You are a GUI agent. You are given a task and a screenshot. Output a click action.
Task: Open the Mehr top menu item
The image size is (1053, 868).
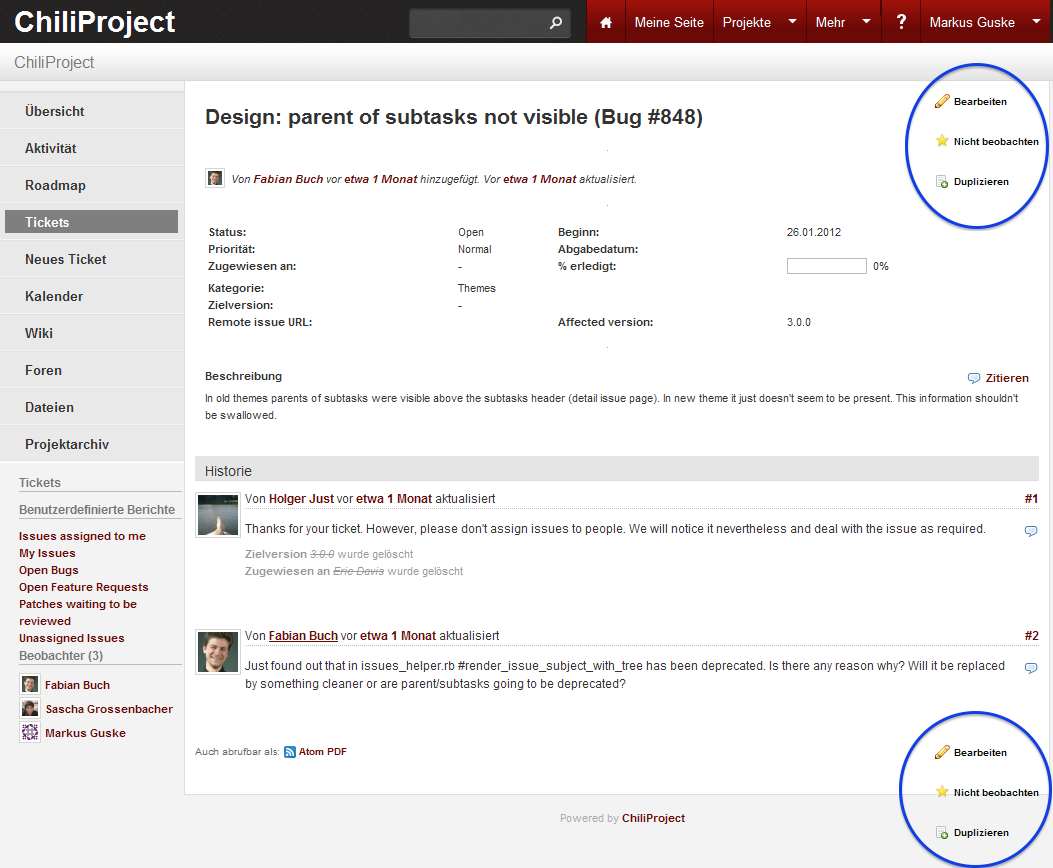point(830,22)
